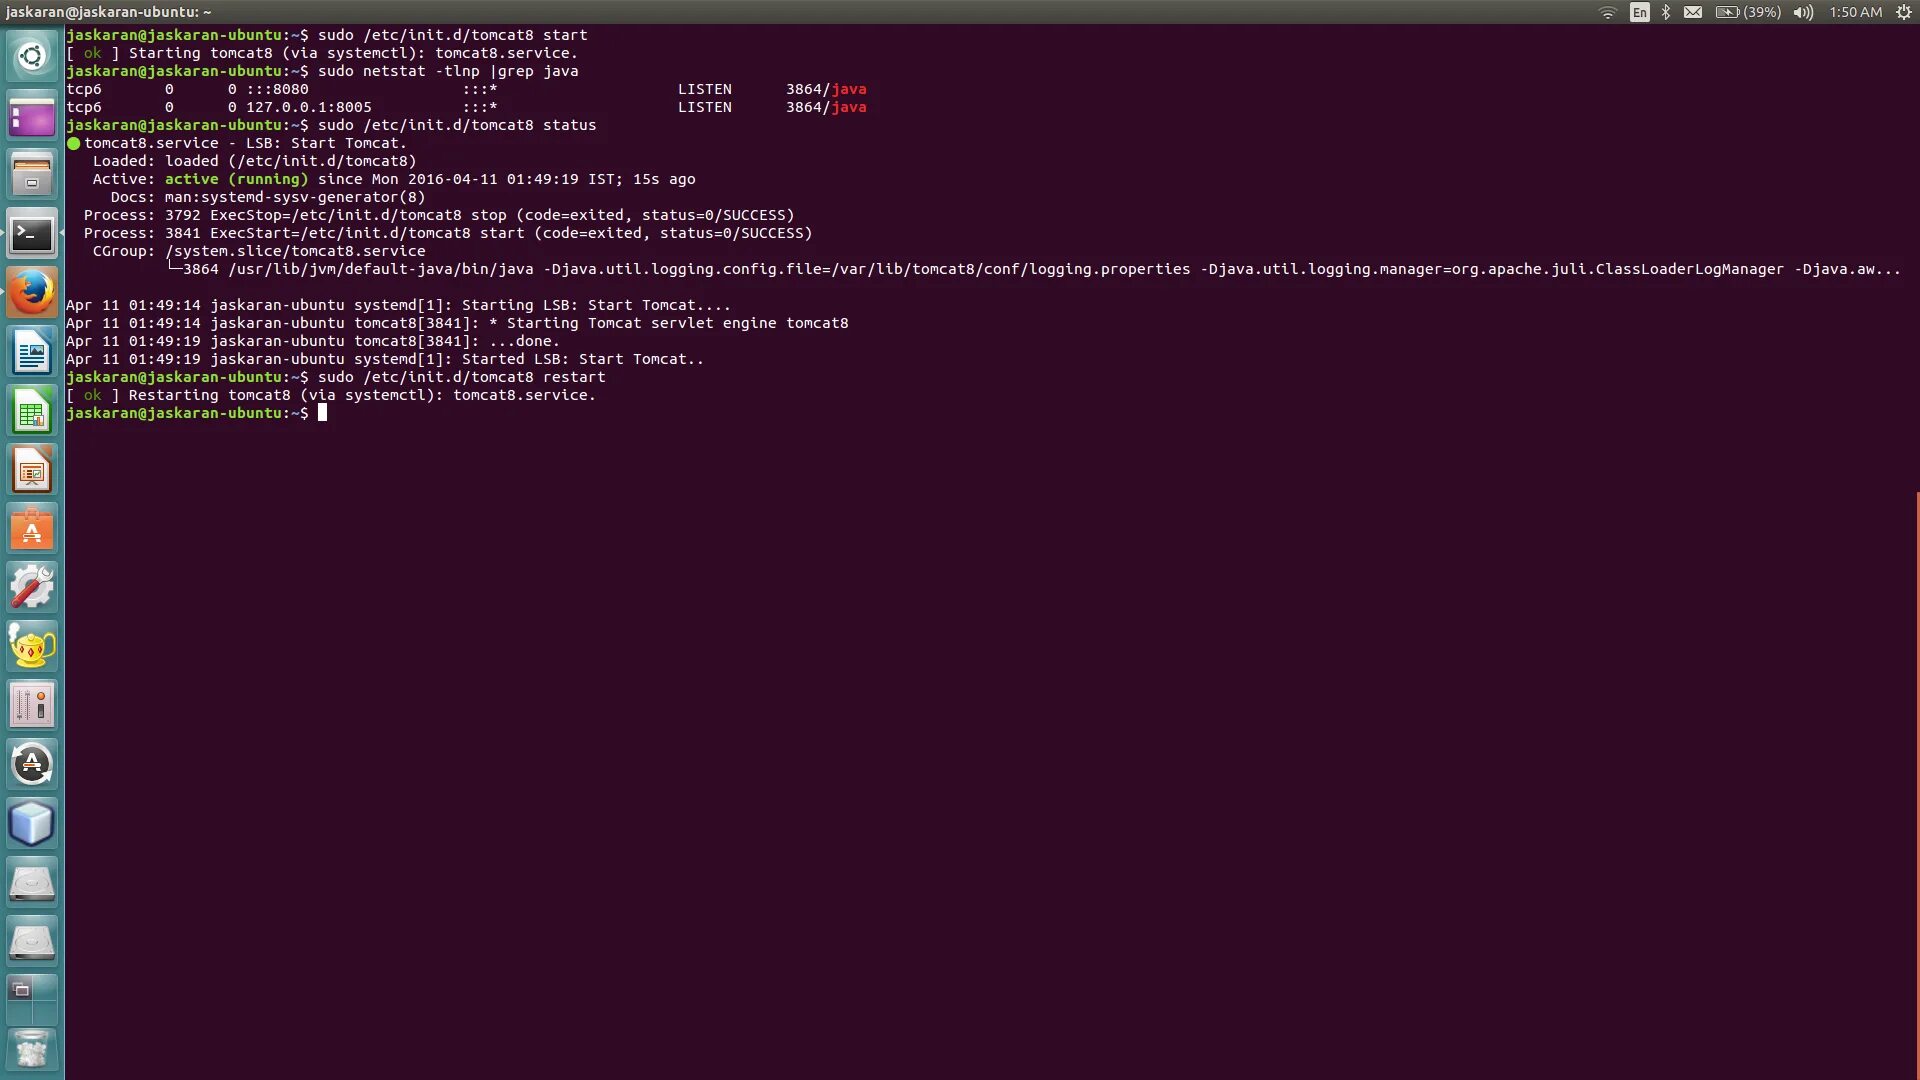The width and height of the screenshot is (1920, 1080).
Task: Open the sound volume indicator
Action: tap(1803, 12)
